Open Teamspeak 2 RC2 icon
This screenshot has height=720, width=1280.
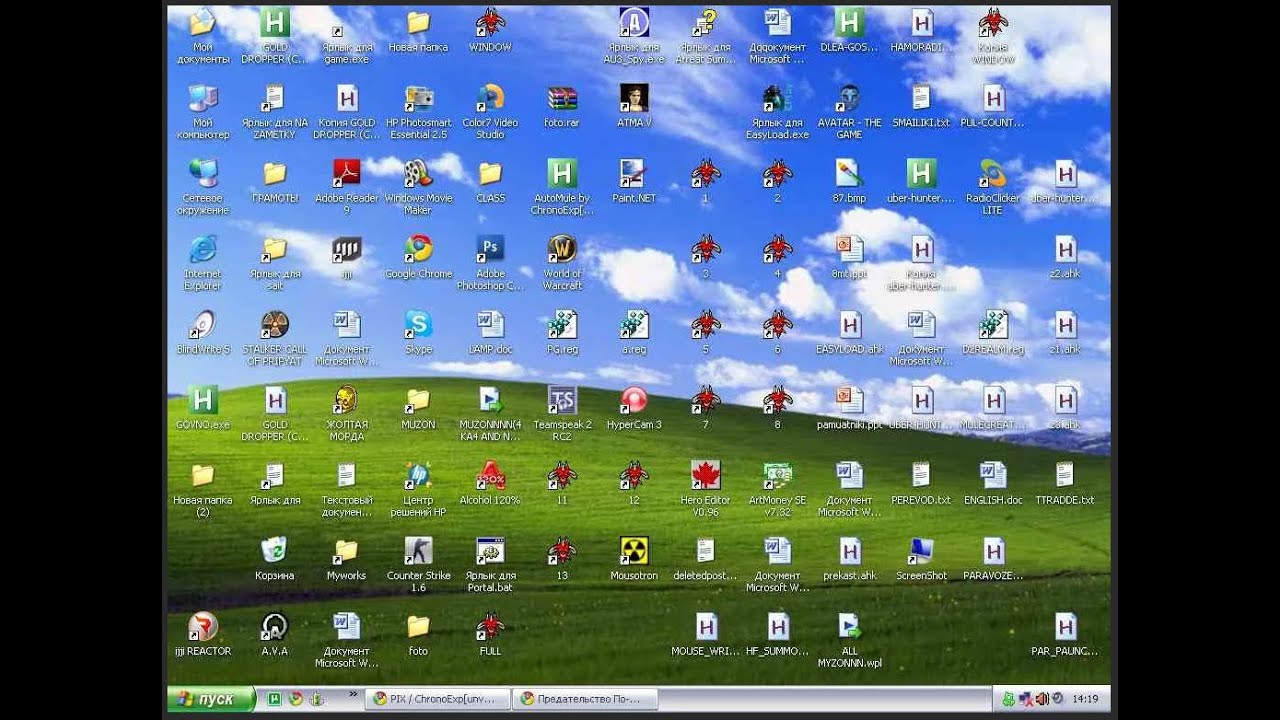pos(562,413)
